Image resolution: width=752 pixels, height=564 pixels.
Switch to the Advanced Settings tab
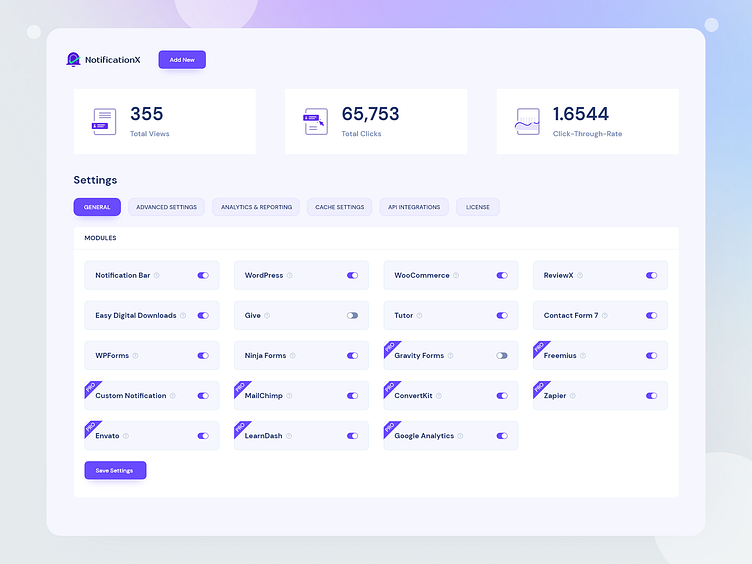166,207
